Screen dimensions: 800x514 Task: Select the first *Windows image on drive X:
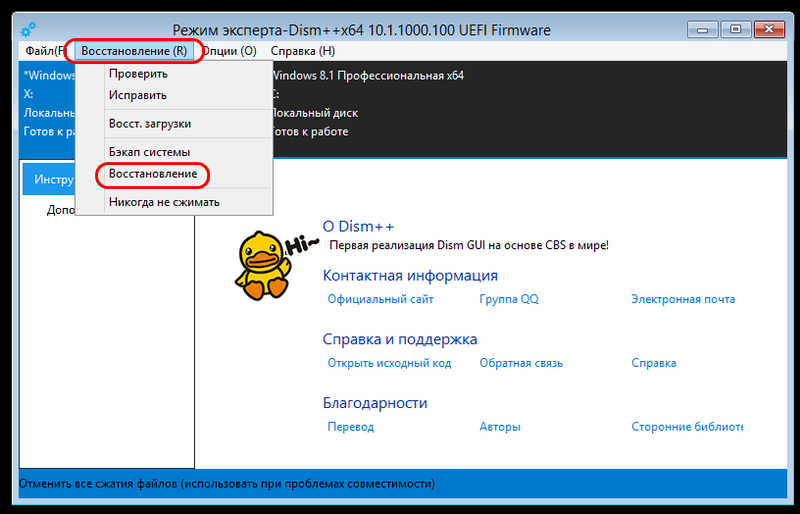pyautogui.click(x=47, y=109)
